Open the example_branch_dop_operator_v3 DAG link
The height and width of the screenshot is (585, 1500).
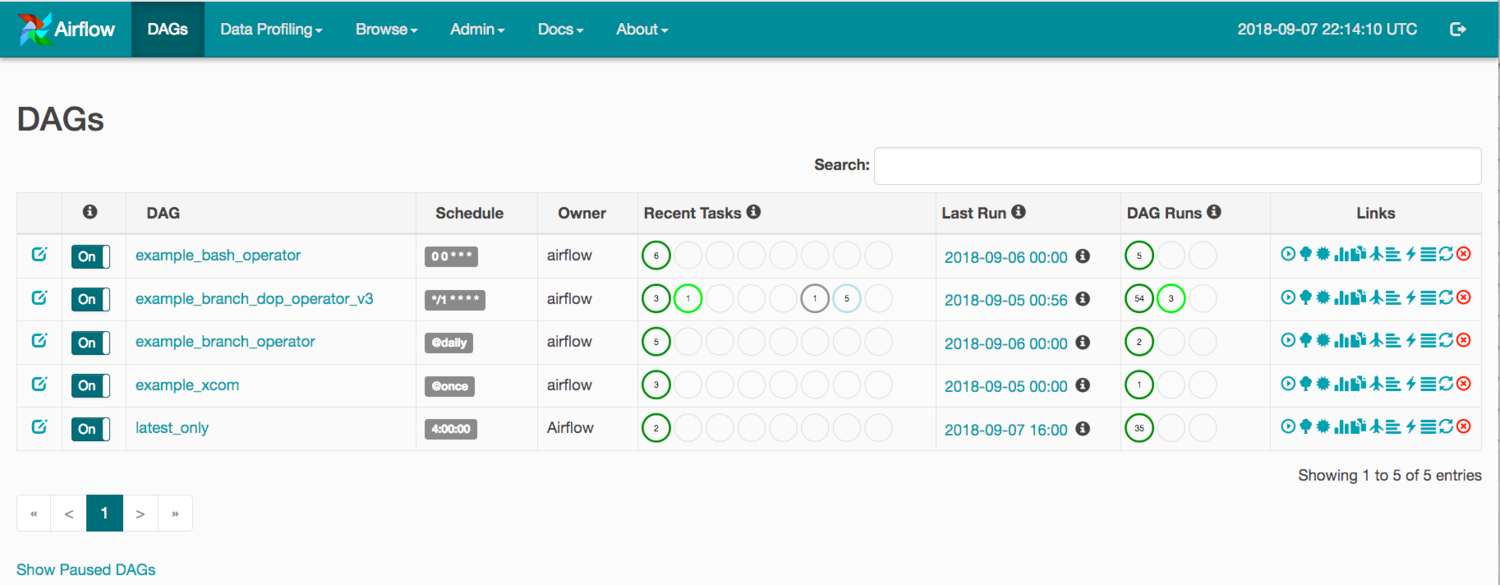click(x=254, y=298)
